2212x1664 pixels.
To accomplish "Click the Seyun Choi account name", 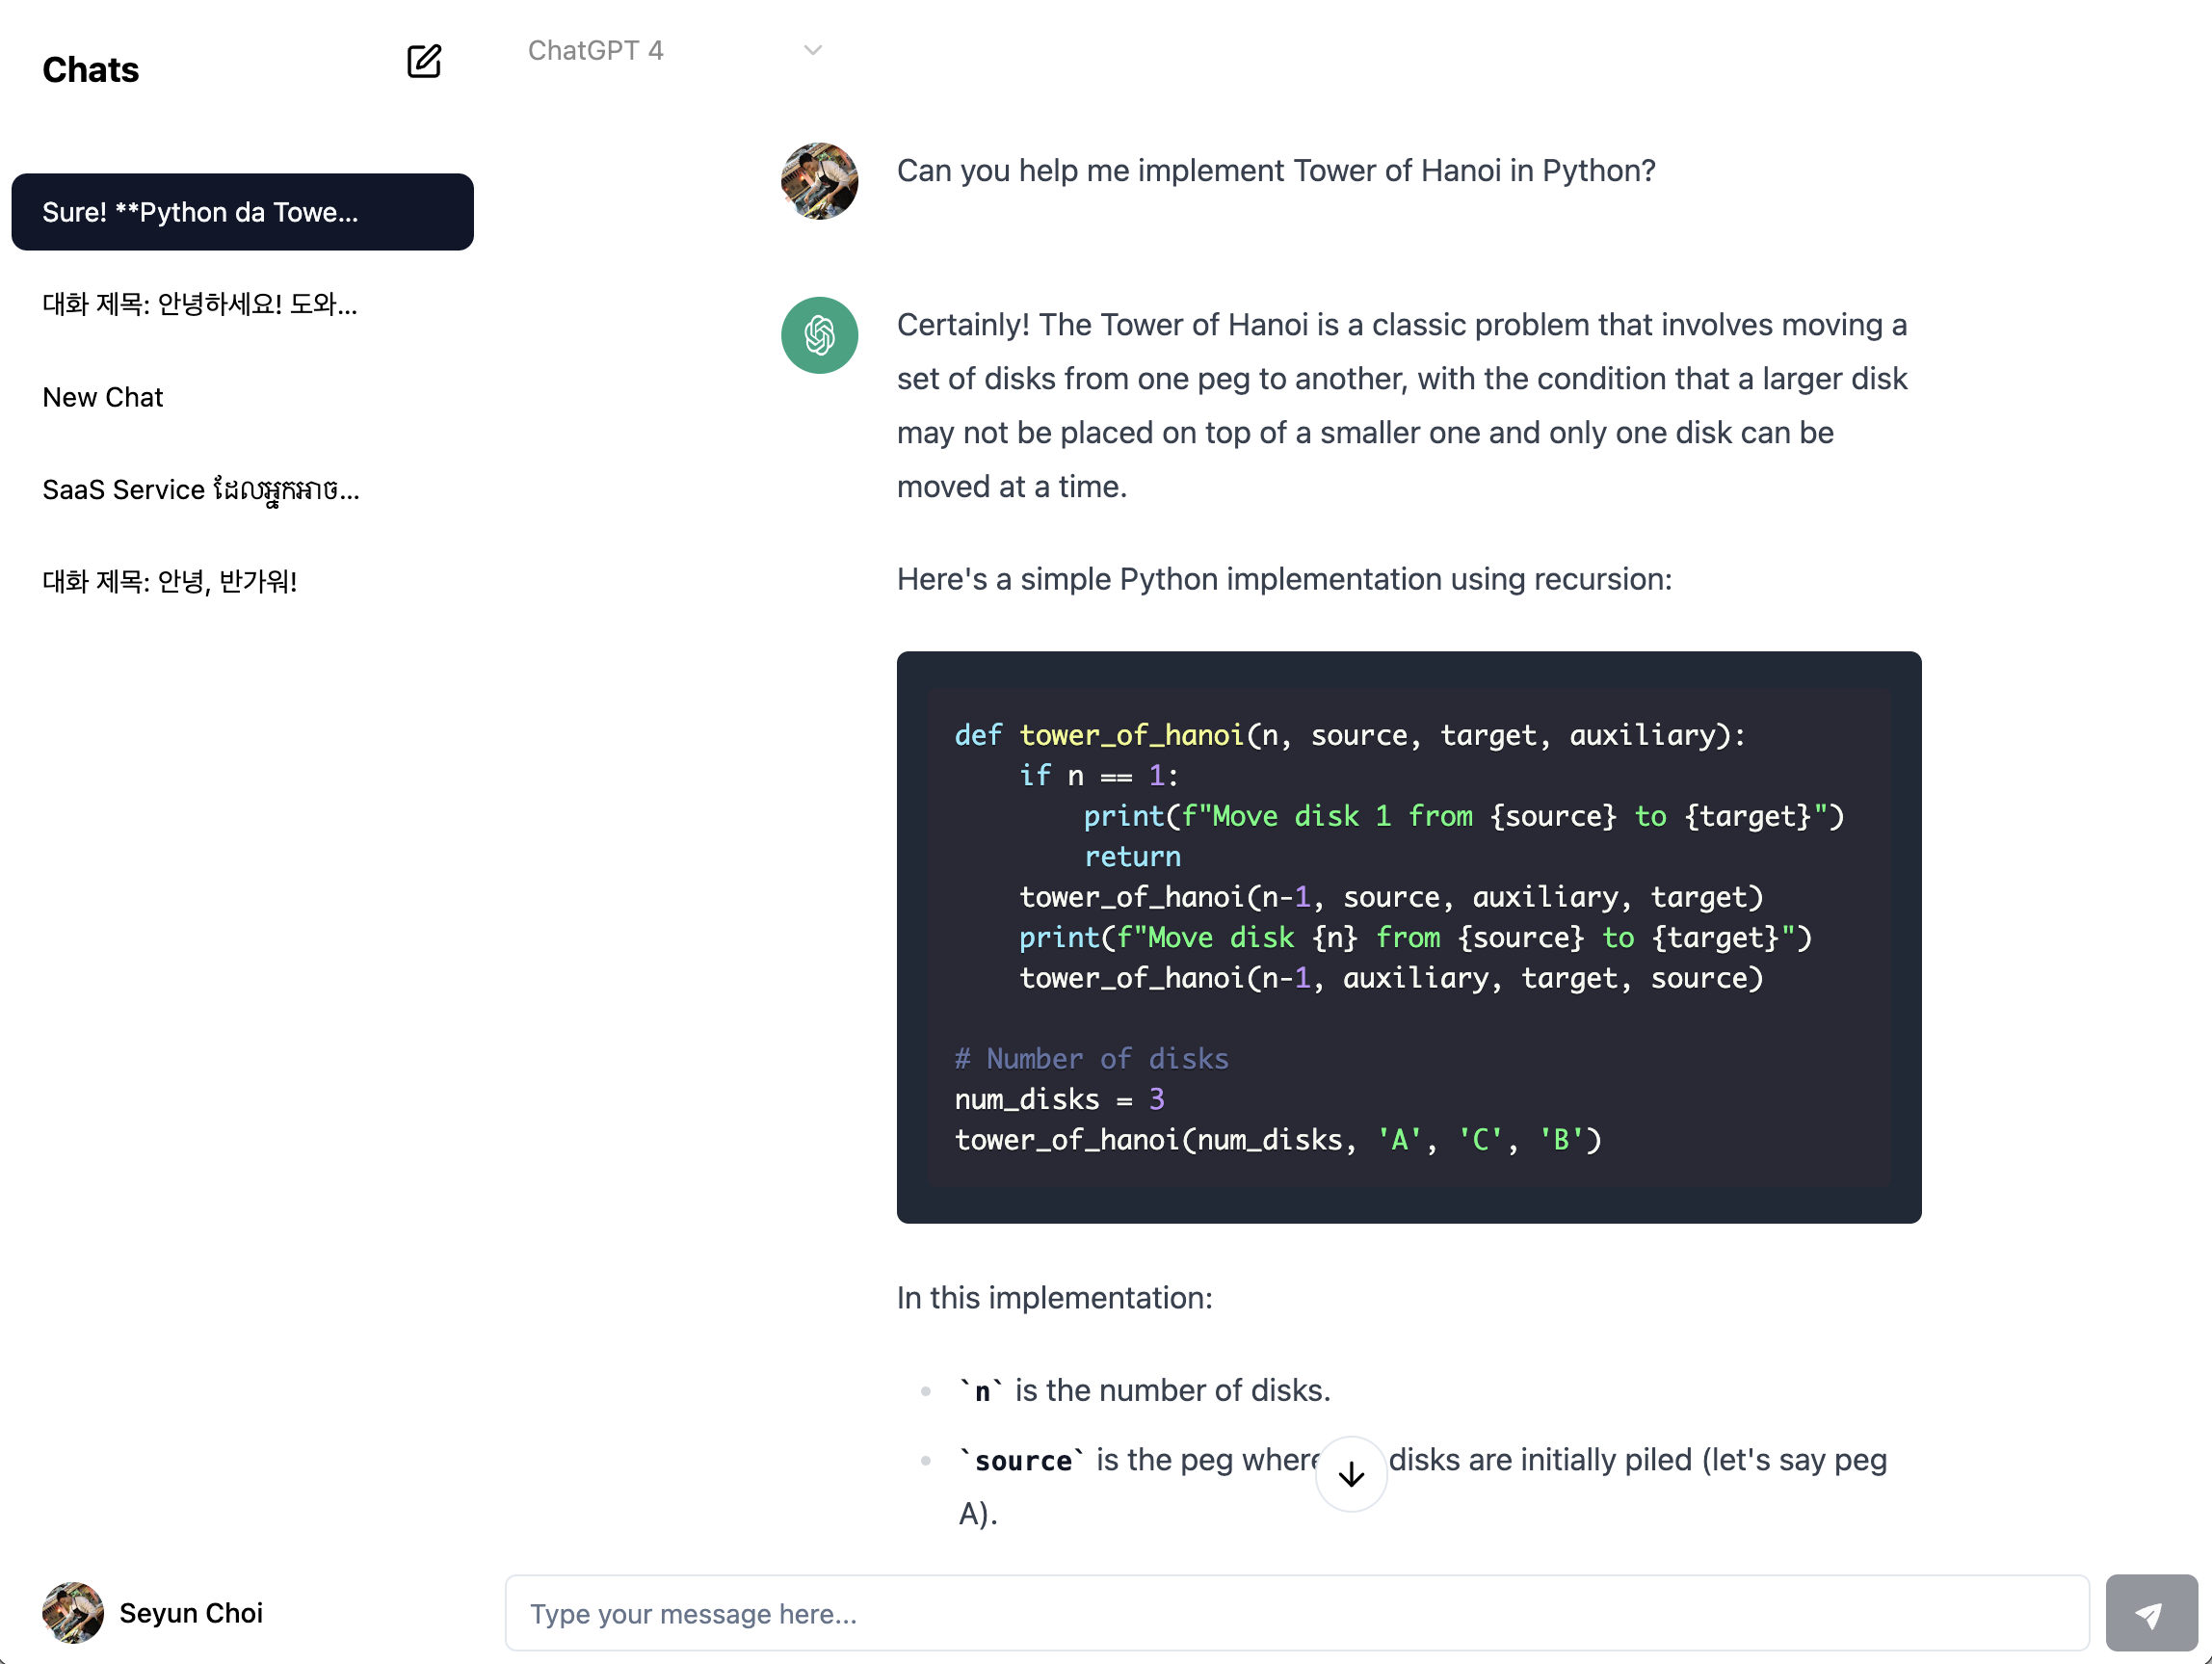I will (x=191, y=1613).
